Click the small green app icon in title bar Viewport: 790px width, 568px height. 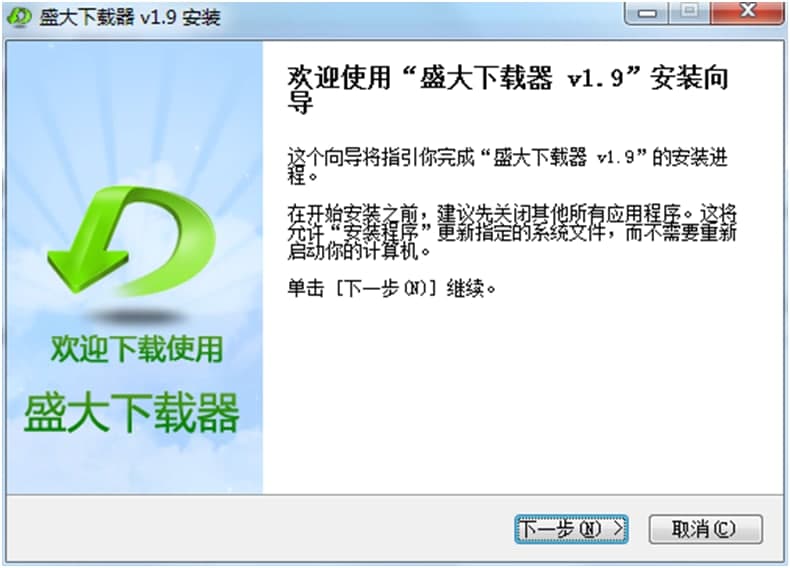[x=19, y=17]
